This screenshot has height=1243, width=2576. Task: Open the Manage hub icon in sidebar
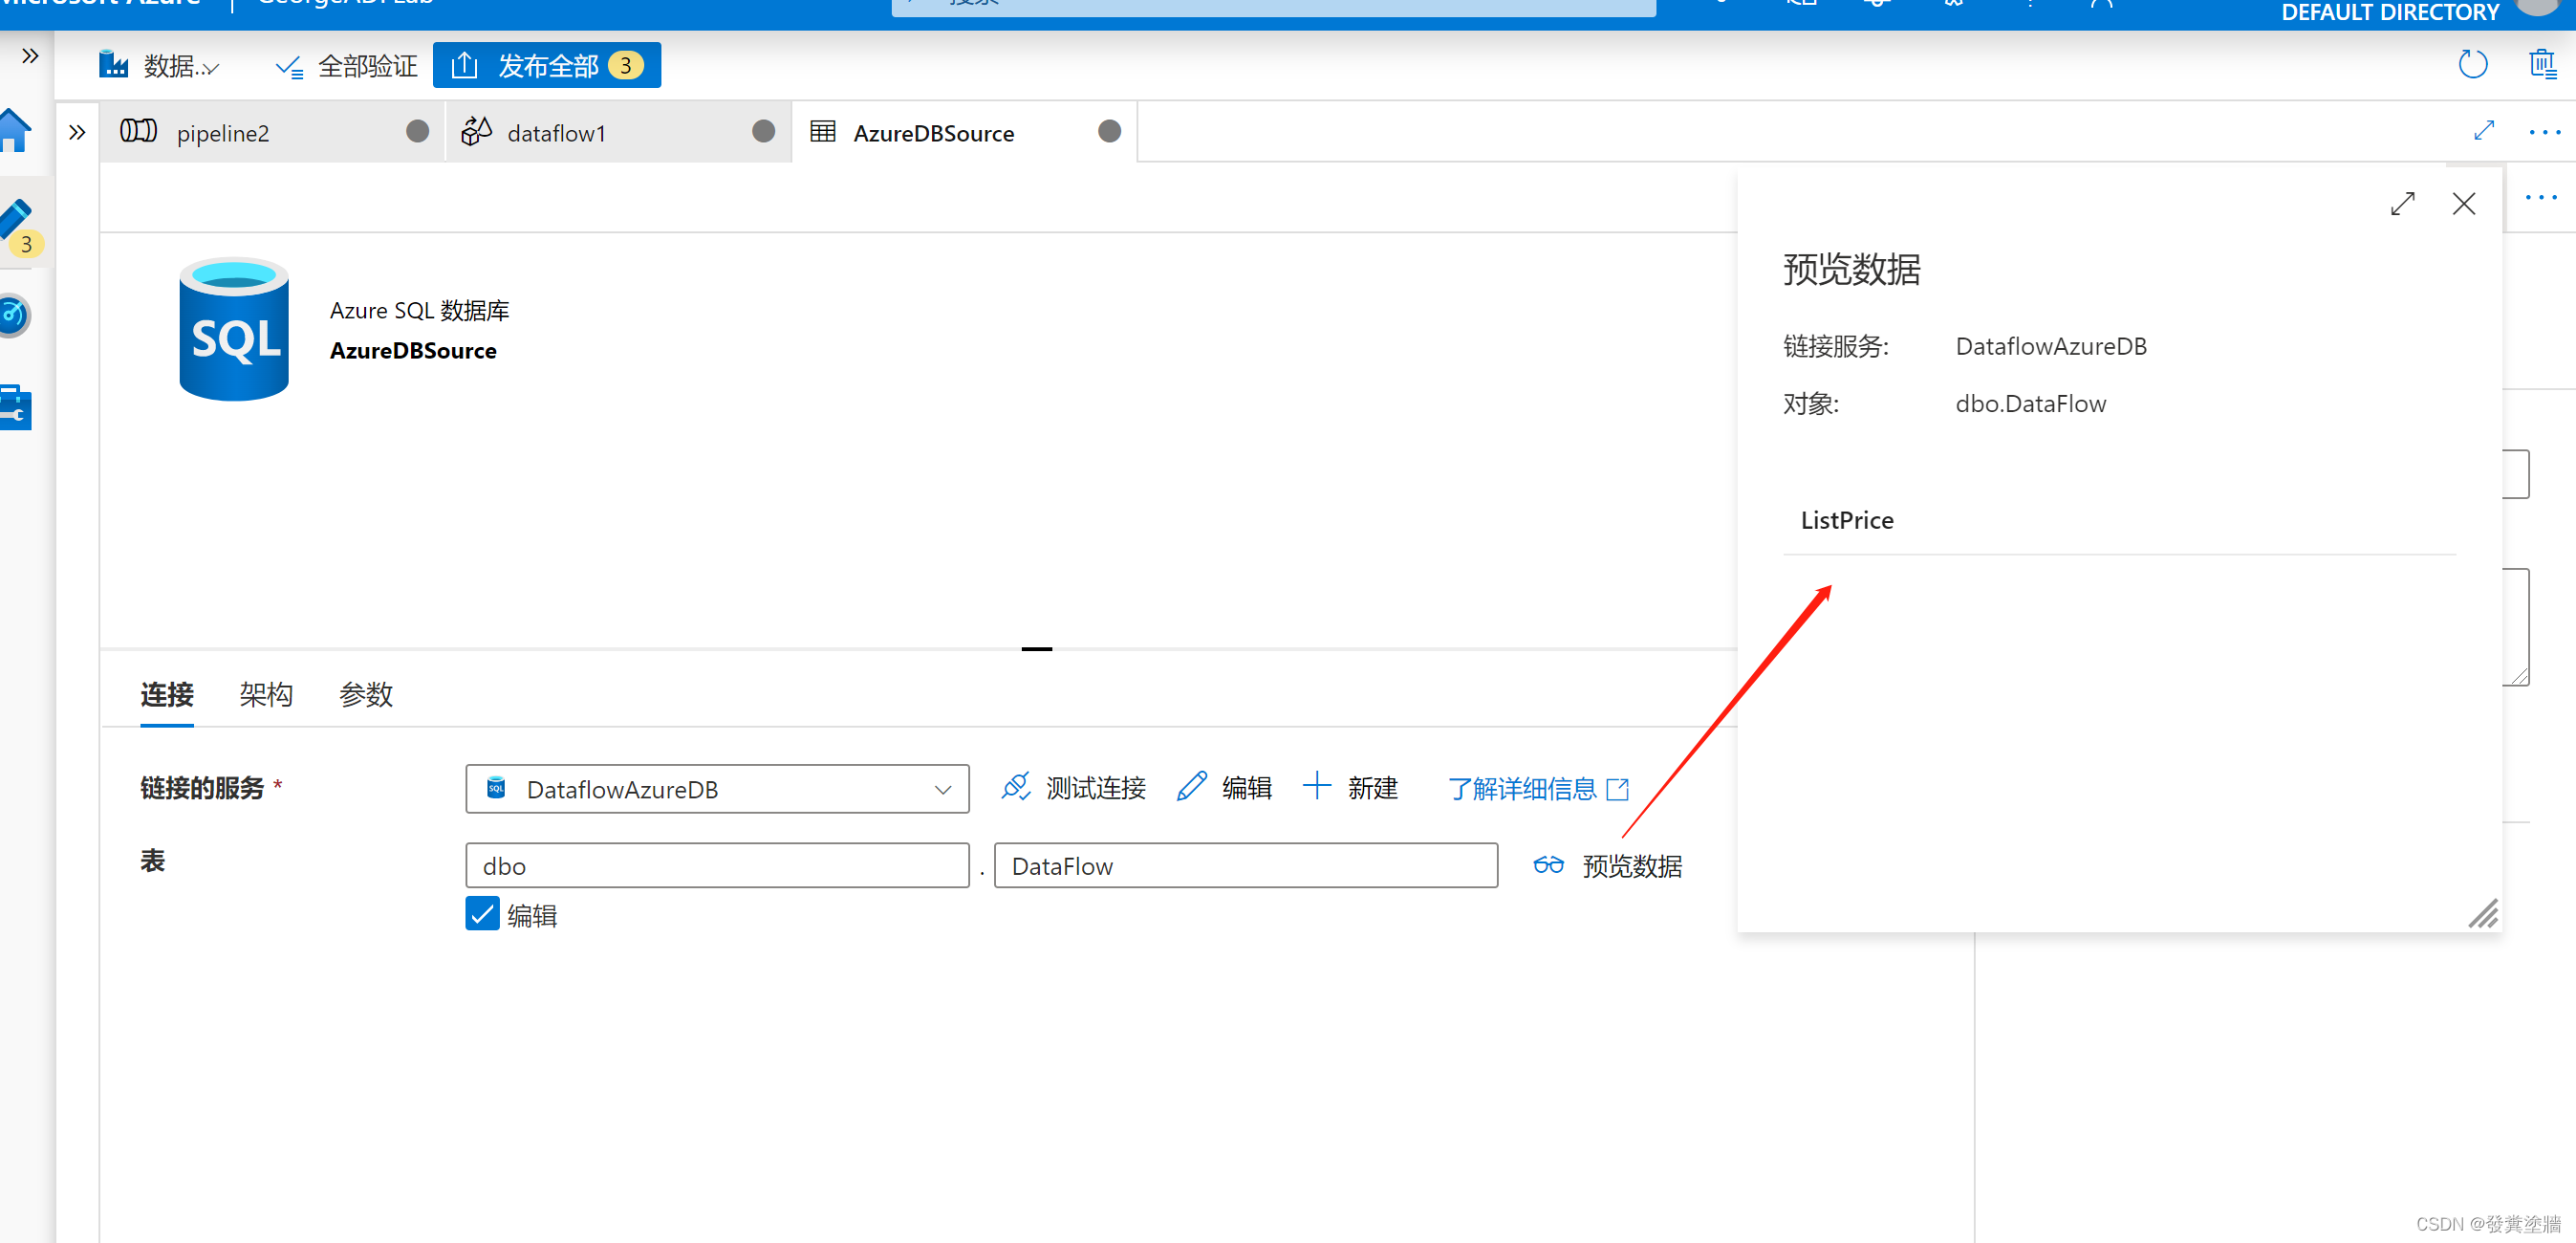15,406
